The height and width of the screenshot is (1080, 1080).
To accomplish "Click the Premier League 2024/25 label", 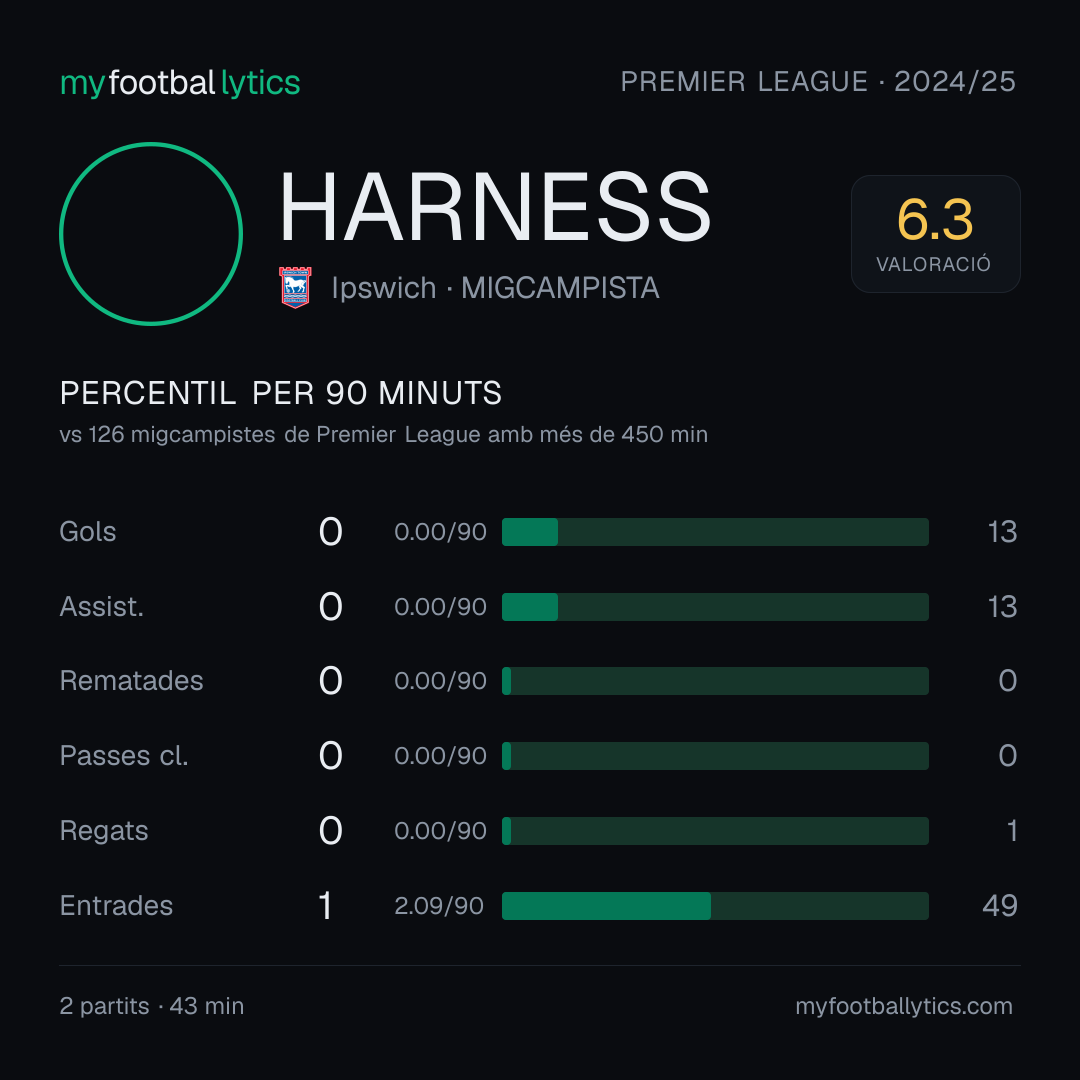I will (x=818, y=82).
